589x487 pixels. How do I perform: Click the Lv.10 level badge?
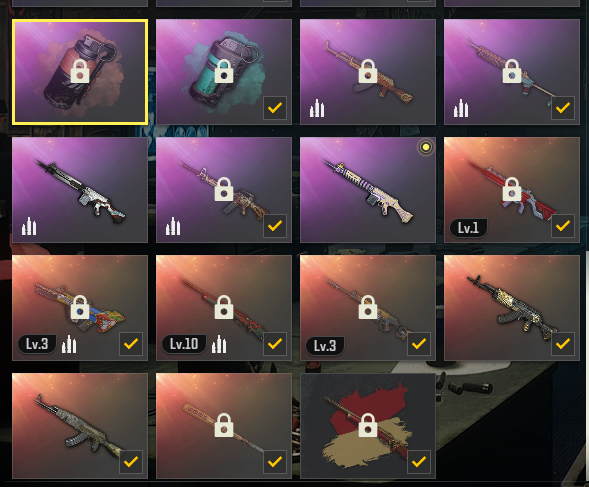(x=184, y=344)
